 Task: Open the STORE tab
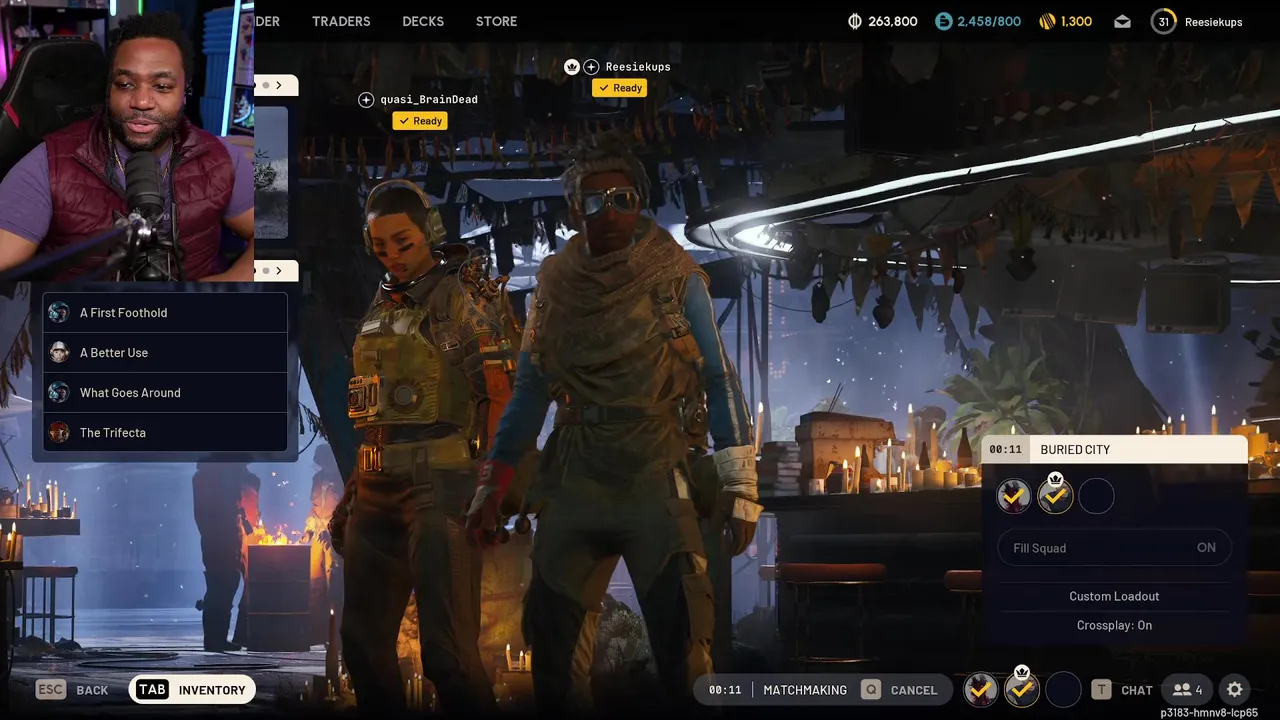click(496, 21)
